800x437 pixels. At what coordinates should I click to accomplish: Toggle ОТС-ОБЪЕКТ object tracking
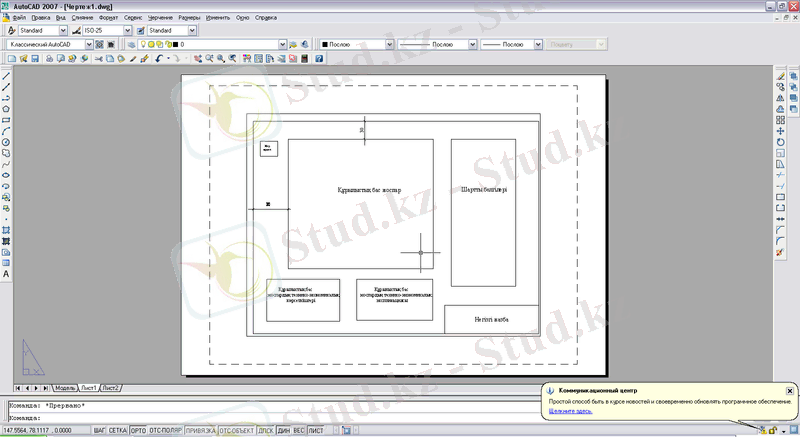coord(237,431)
